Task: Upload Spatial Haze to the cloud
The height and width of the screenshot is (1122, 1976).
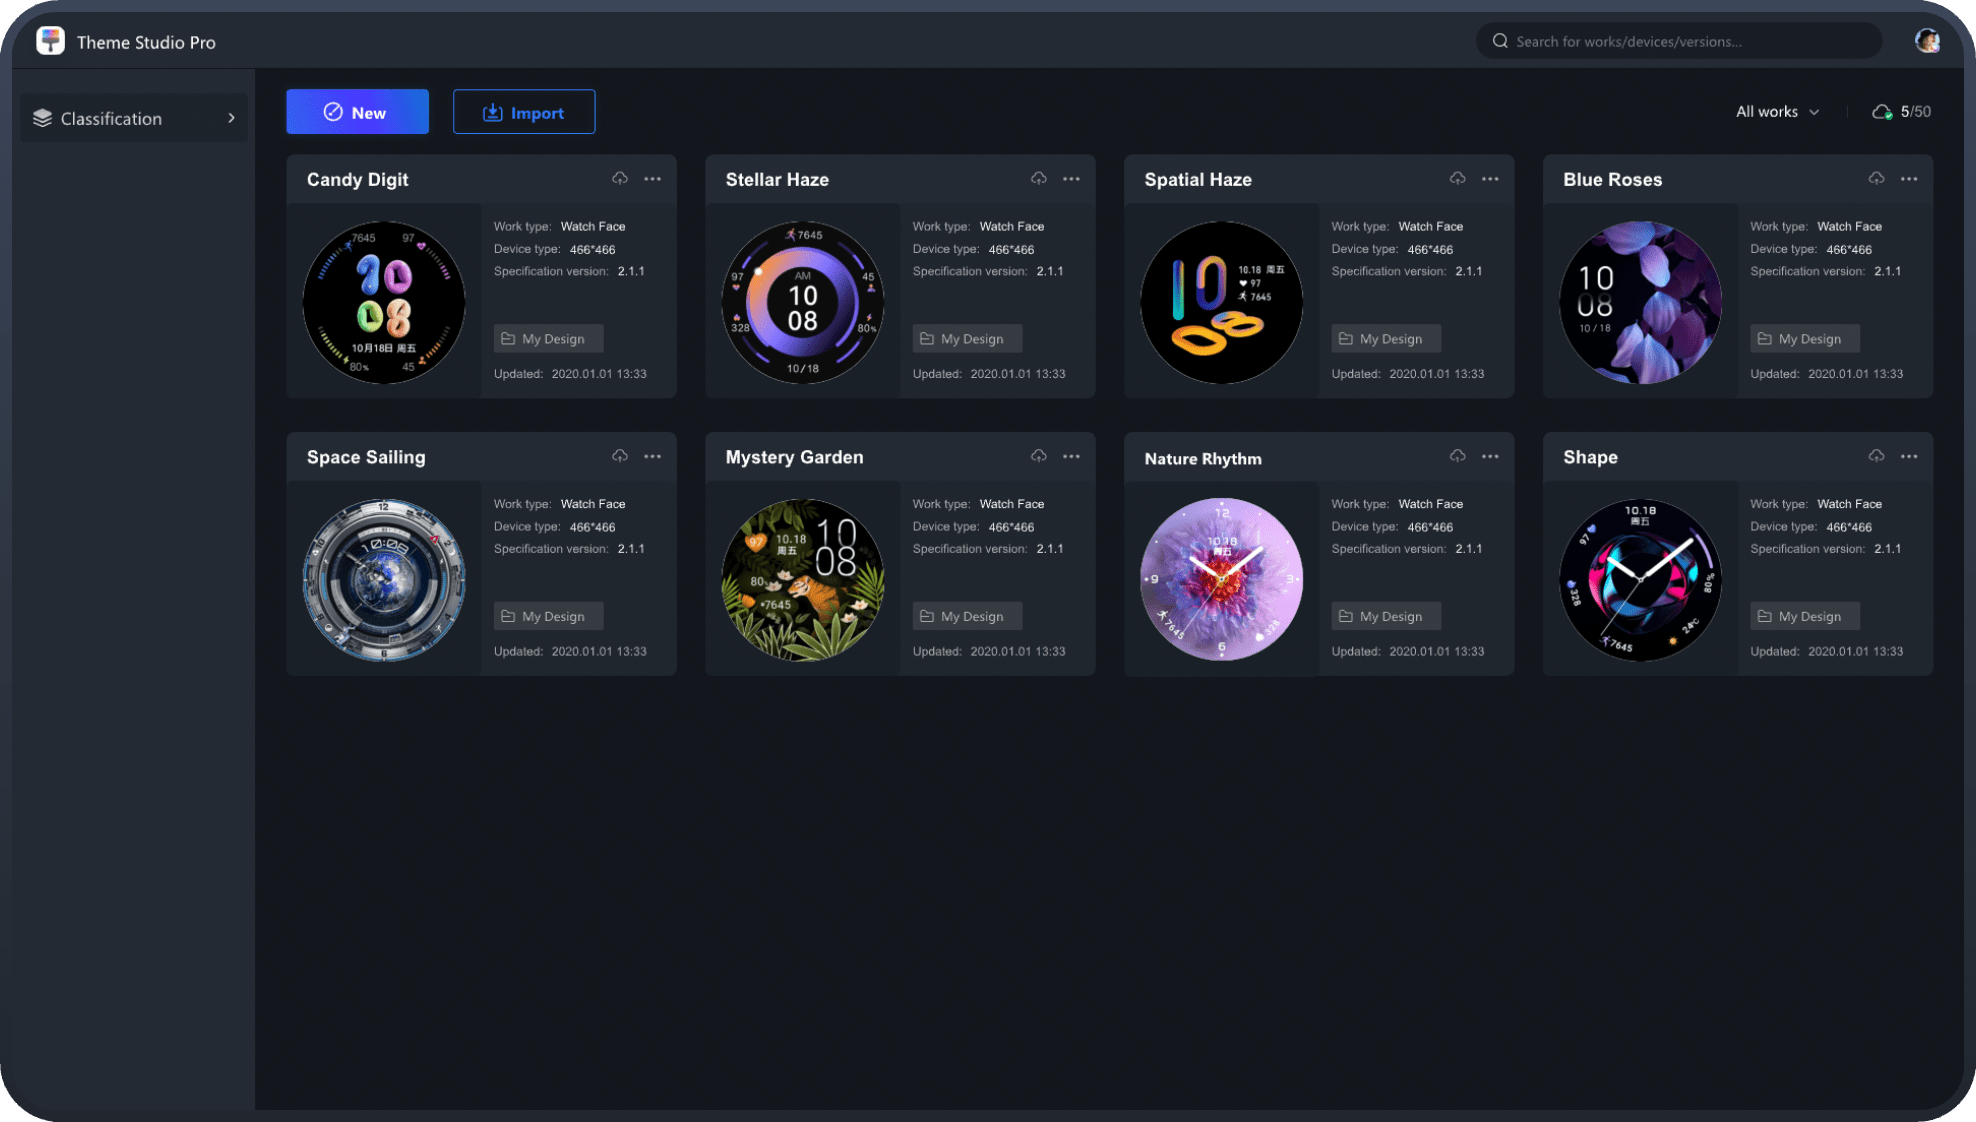Action: click(x=1457, y=178)
